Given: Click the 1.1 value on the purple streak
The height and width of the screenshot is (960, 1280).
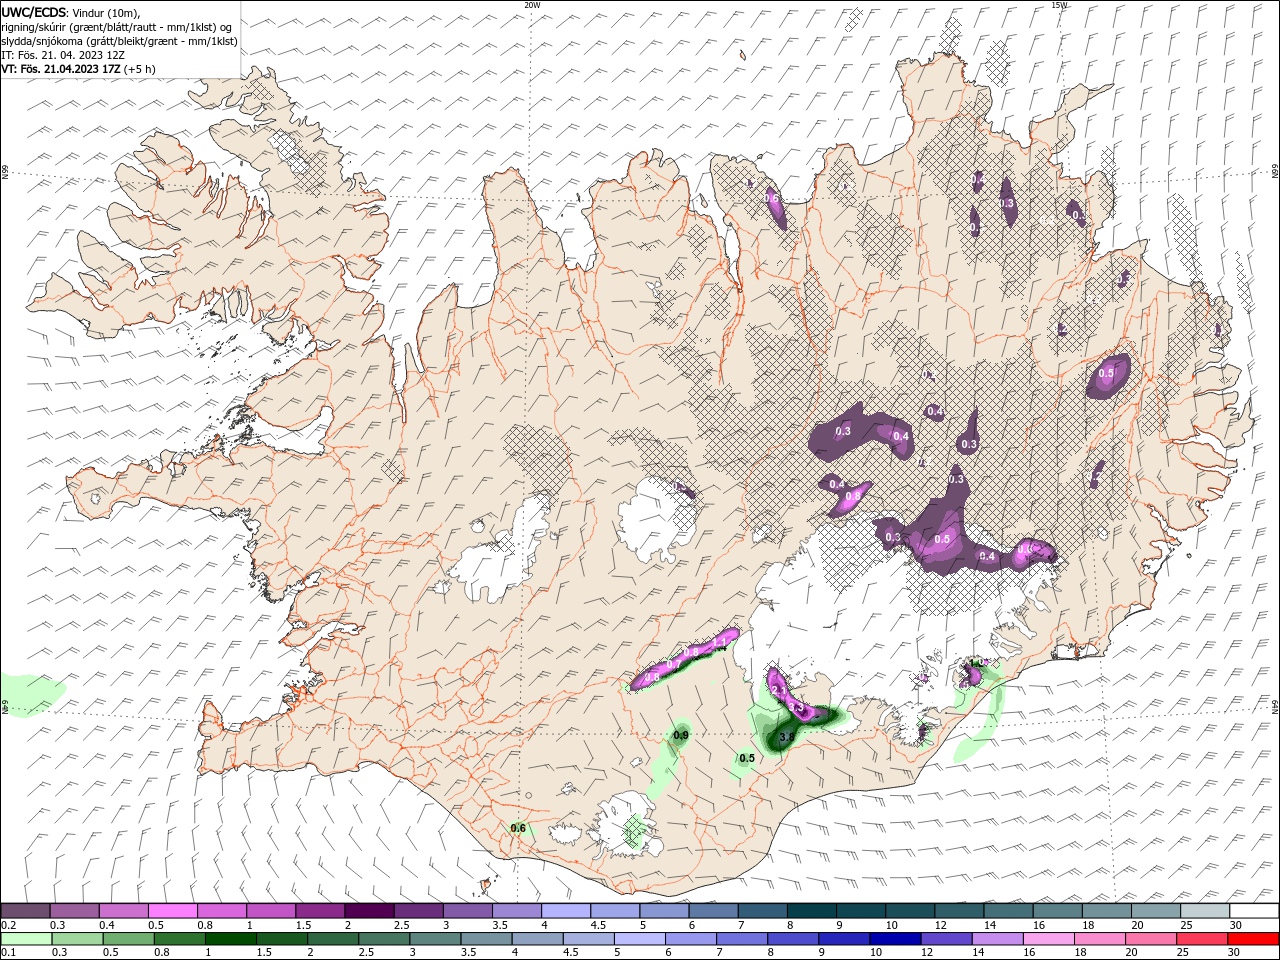Looking at the screenshot, I should [719, 642].
